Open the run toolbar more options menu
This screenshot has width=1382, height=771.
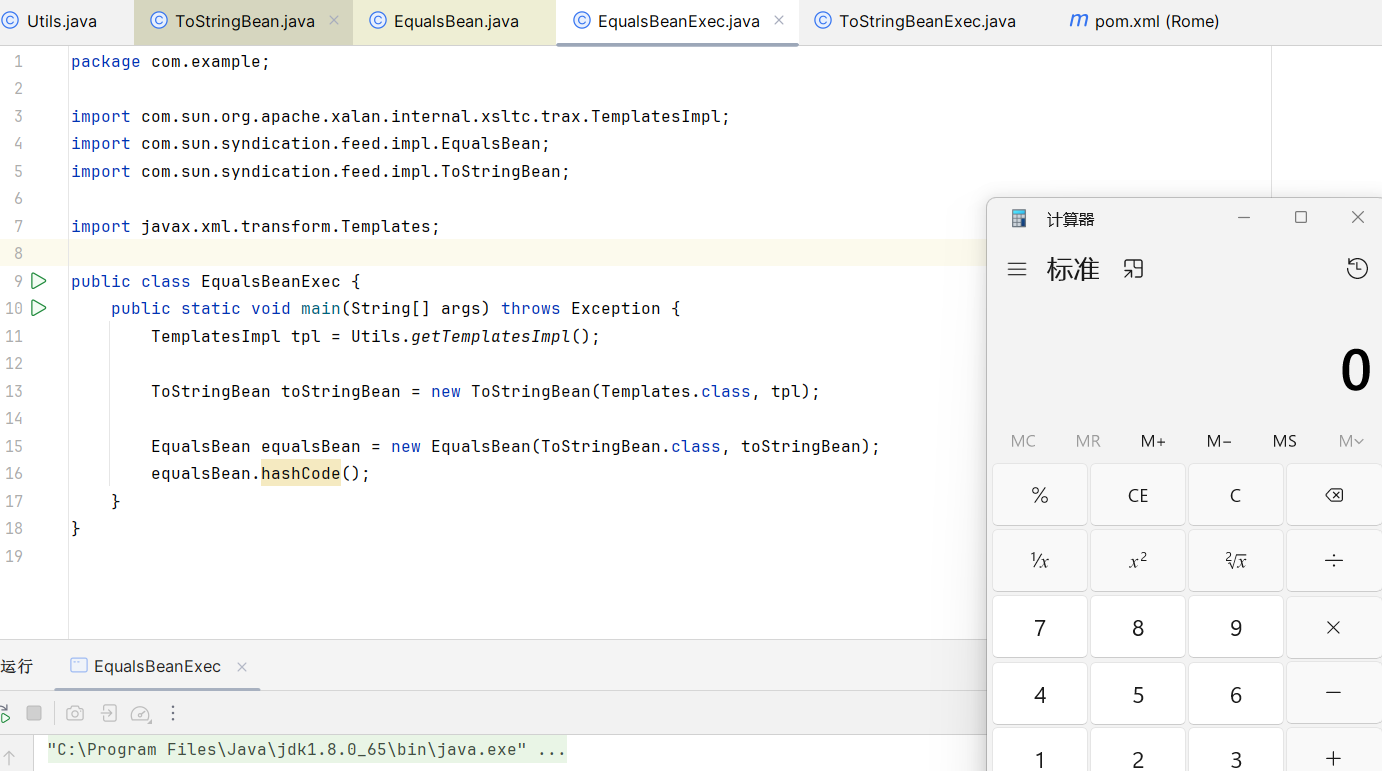(x=173, y=713)
